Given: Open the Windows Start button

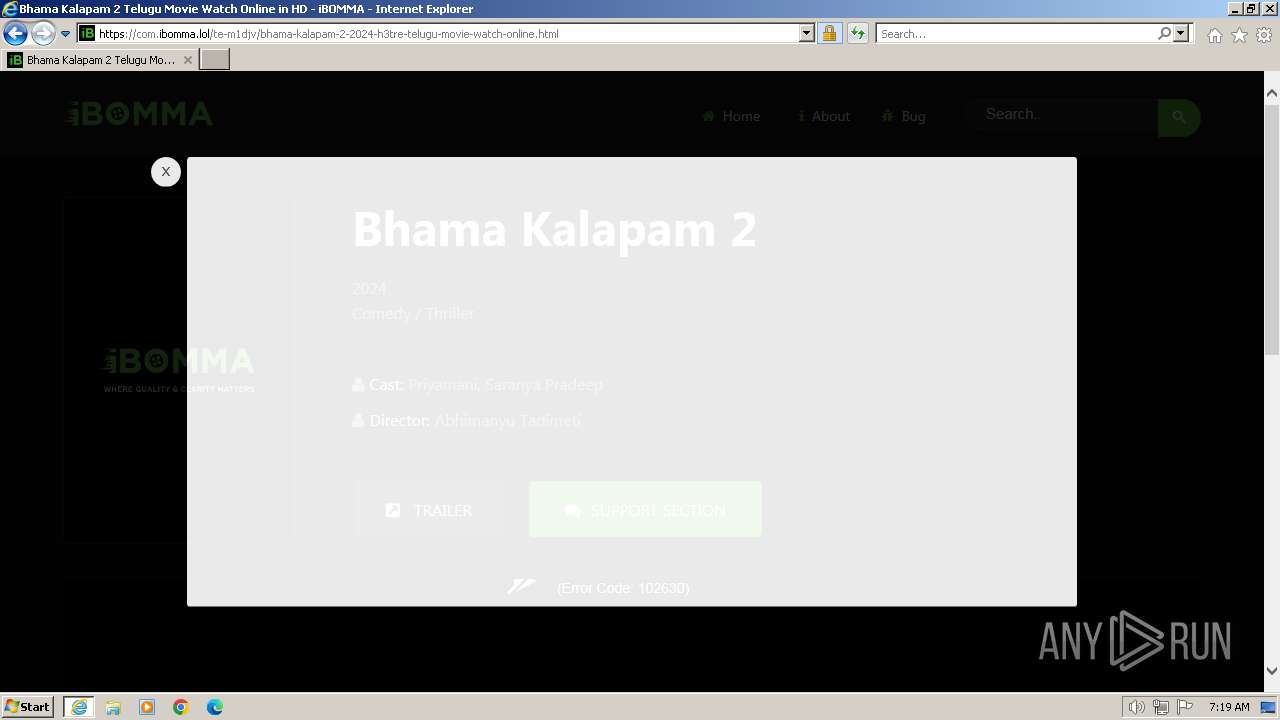Looking at the screenshot, I should (28, 706).
